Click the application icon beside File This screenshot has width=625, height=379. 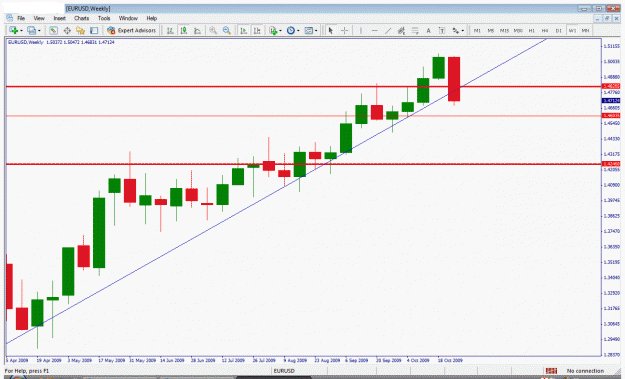tap(9, 18)
